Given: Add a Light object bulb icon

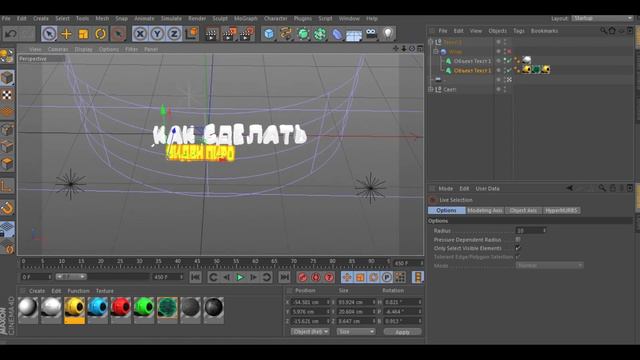Looking at the screenshot, I should tap(388, 34).
